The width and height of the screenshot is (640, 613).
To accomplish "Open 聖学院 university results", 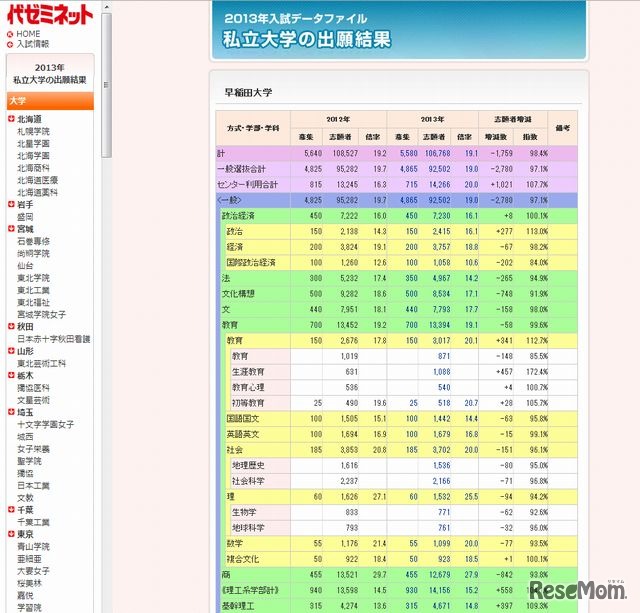I will click(x=29, y=461).
